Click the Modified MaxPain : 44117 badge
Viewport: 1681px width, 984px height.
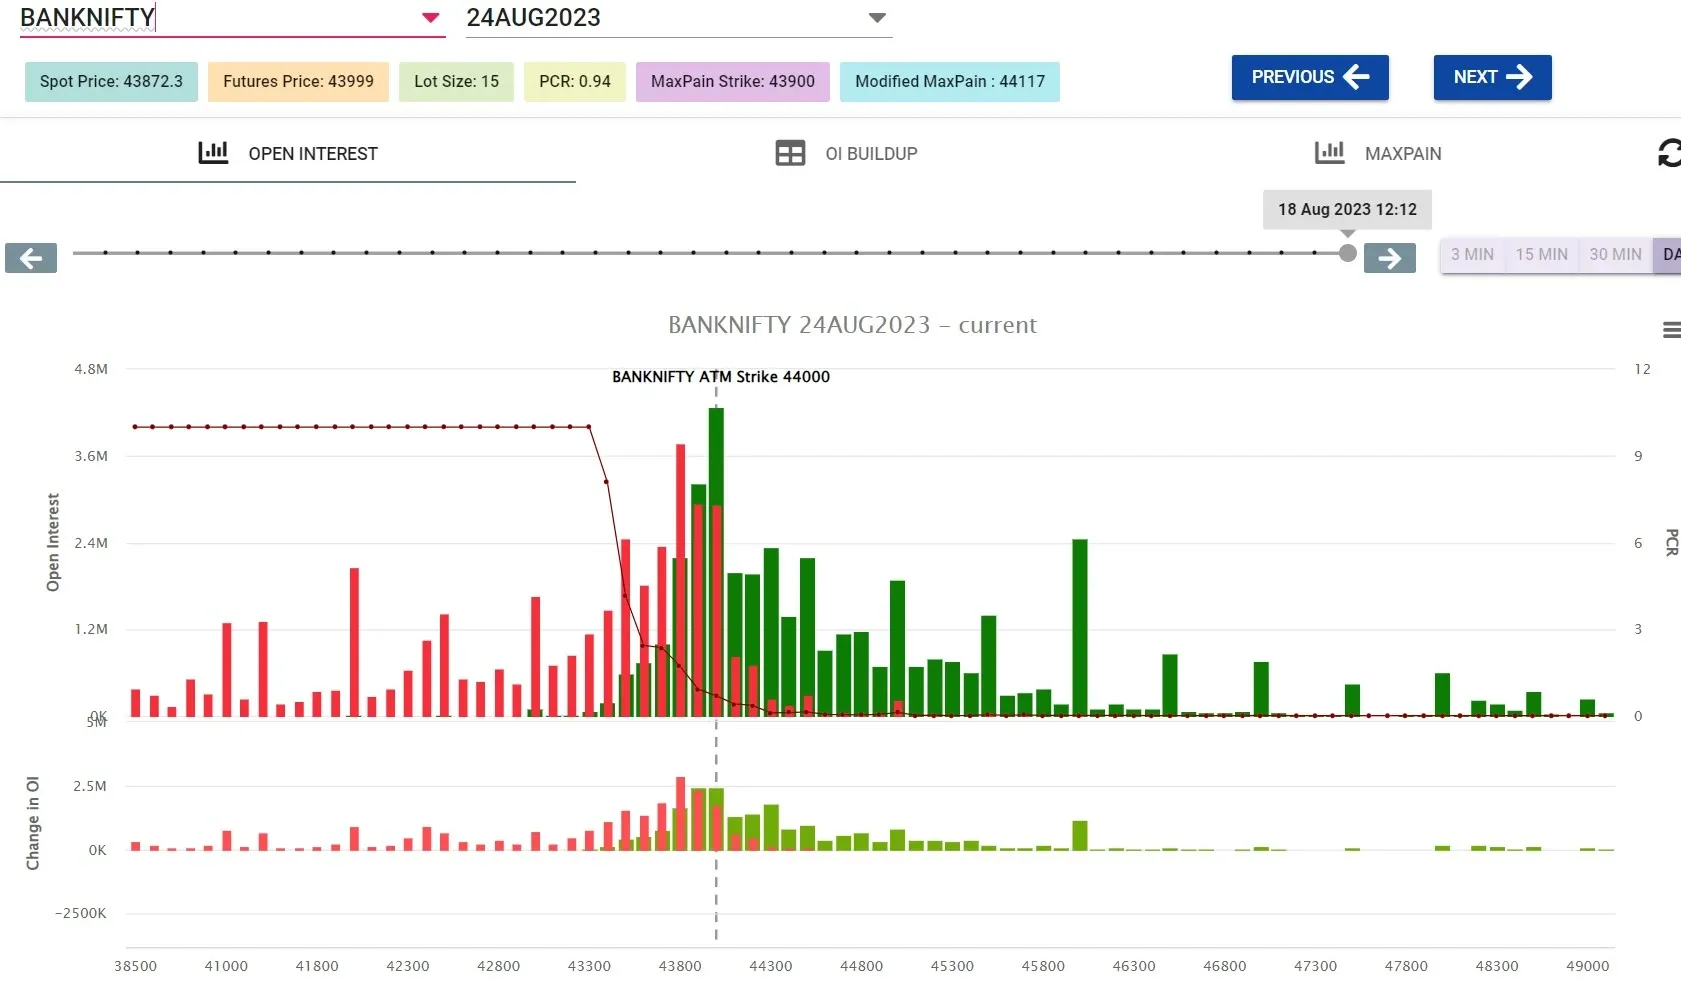(950, 81)
